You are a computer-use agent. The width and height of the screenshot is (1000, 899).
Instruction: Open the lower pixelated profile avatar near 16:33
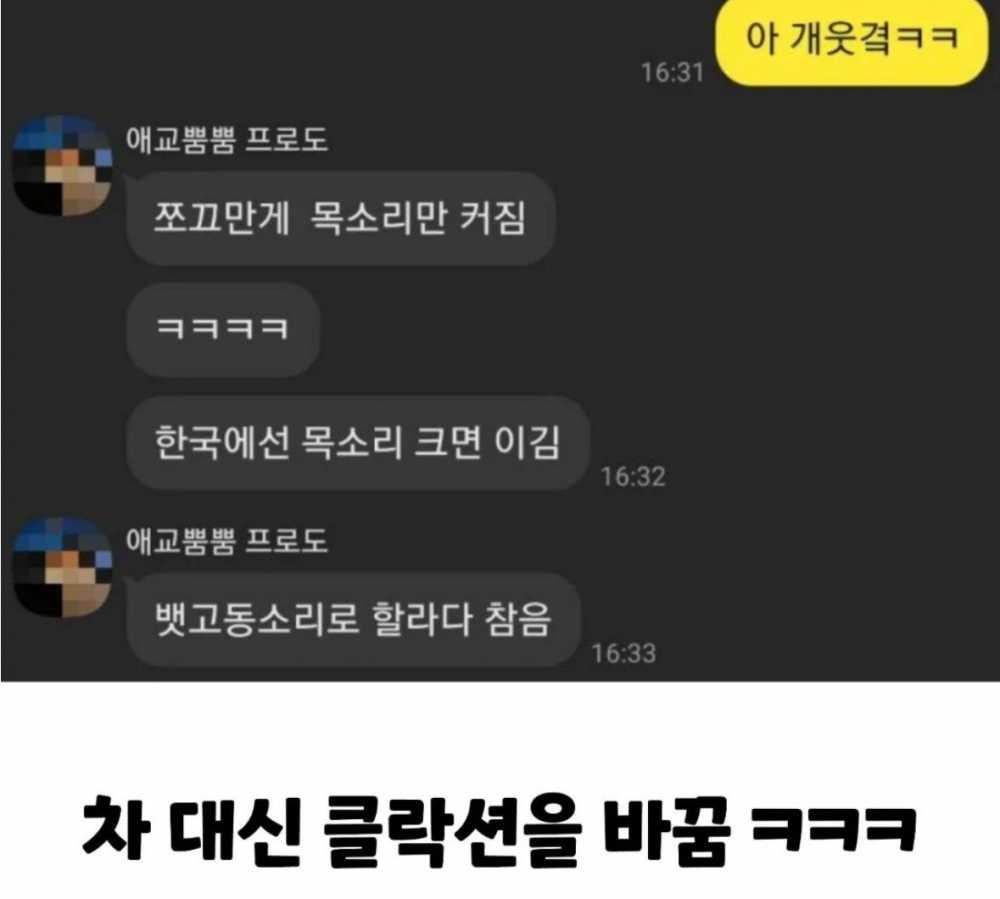[62, 567]
